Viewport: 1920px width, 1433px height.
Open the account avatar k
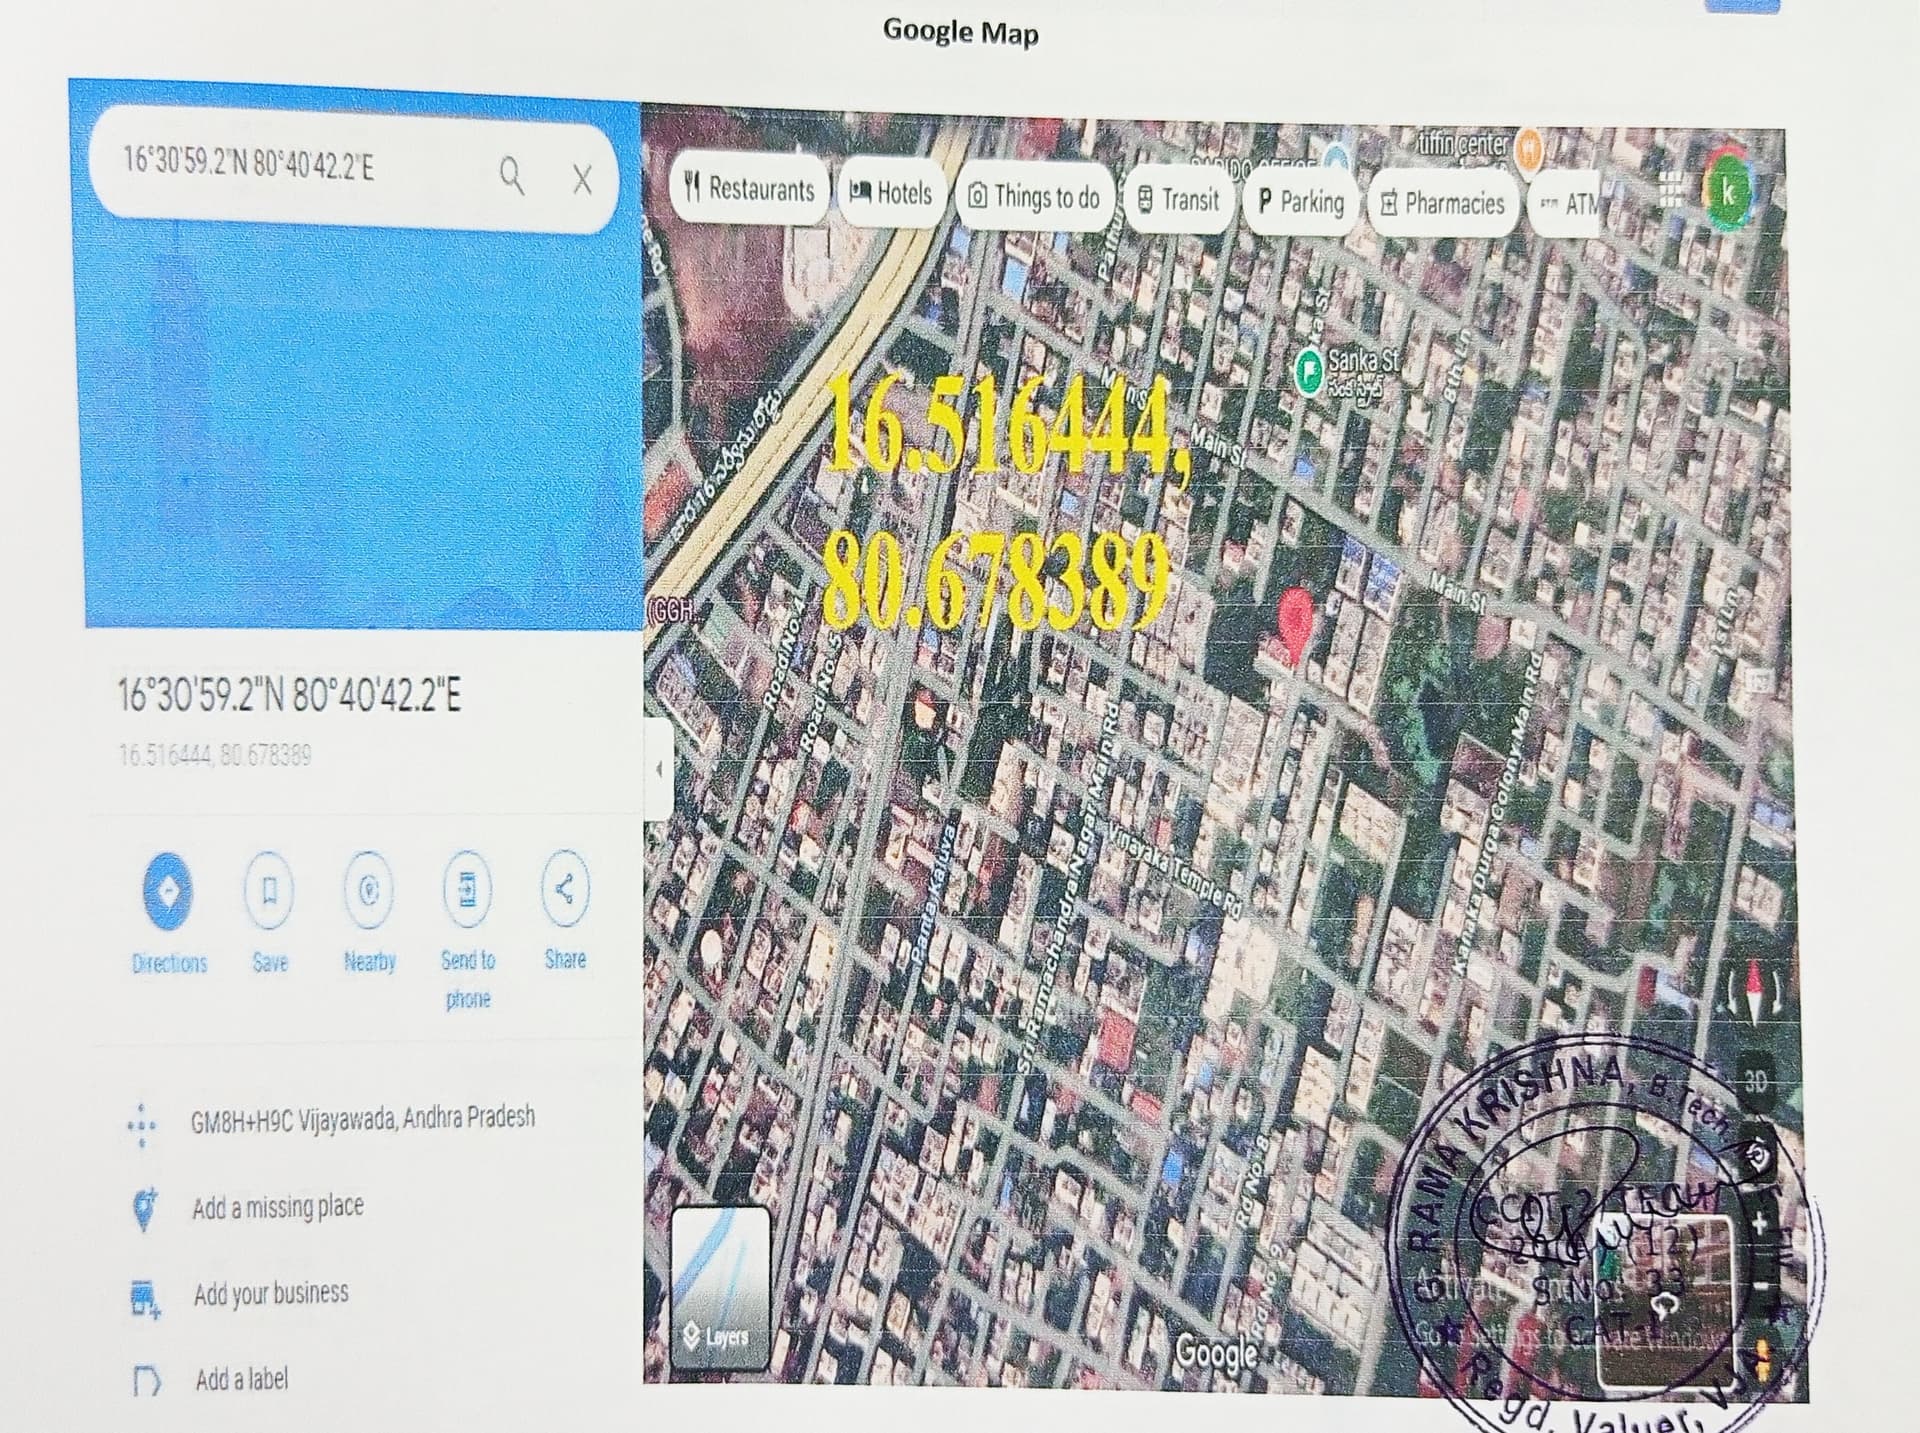(1729, 191)
